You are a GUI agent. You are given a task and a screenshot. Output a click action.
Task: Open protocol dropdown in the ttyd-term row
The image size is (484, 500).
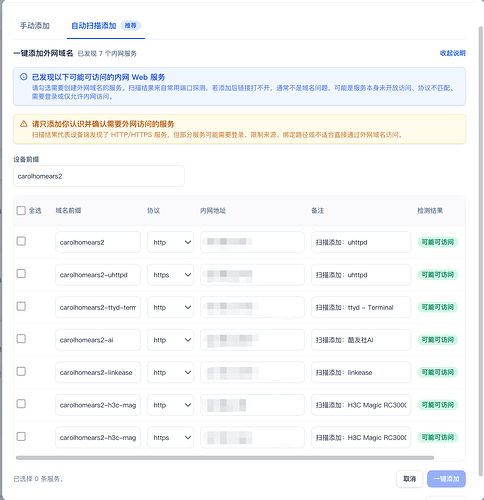pos(170,307)
